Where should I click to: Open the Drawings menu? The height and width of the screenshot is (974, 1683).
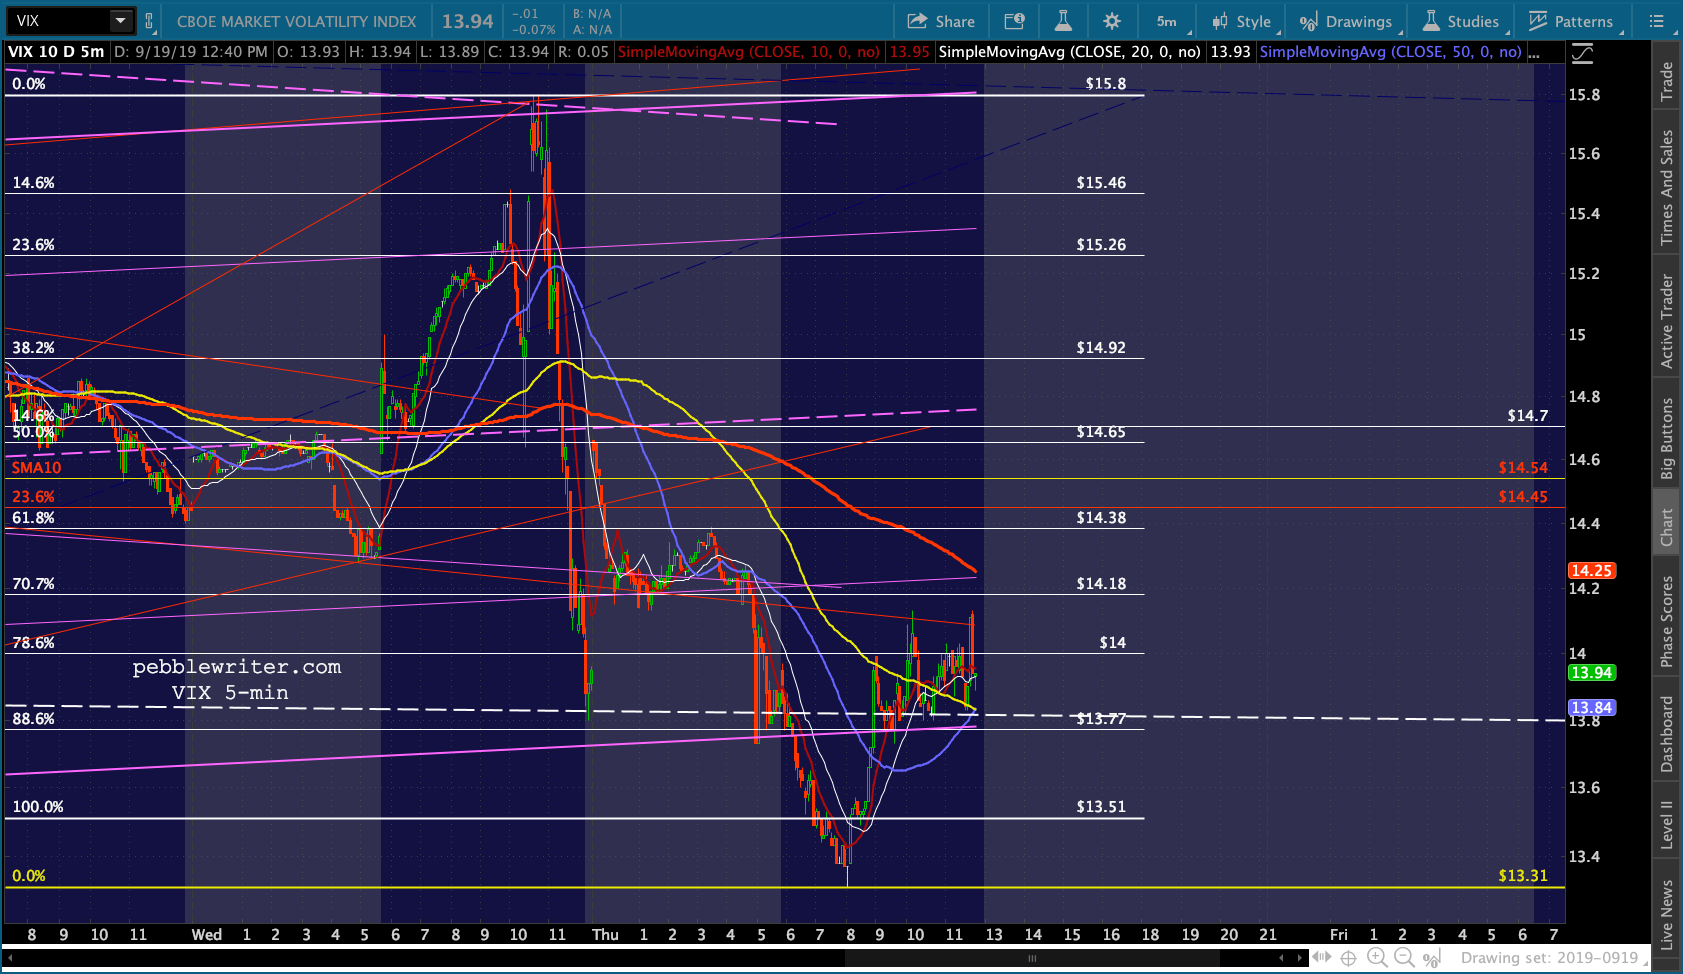point(1345,21)
